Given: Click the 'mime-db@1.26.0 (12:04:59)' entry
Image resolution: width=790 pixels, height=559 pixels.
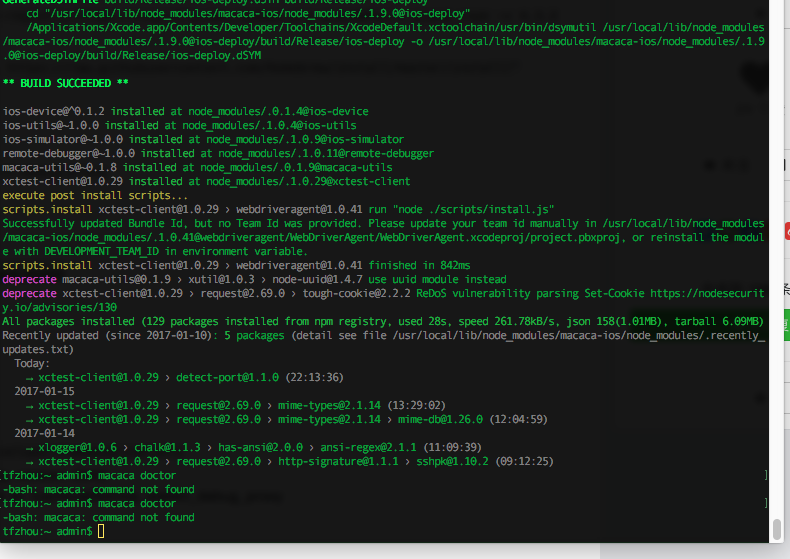Looking at the screenshot, I should (472, 420).
